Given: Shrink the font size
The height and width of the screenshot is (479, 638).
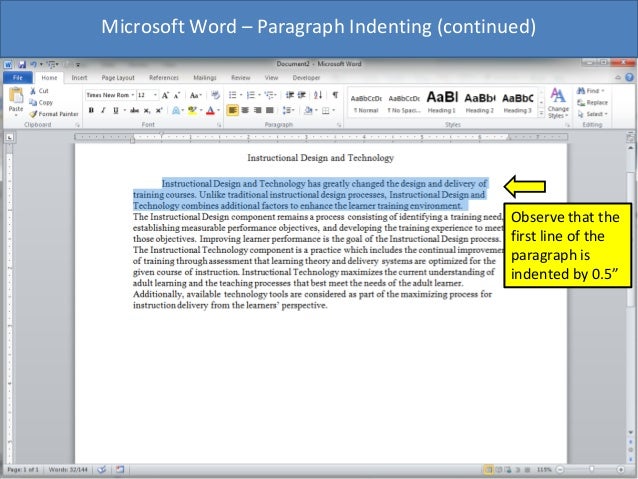Looking at the screenshot, I should [x=177, y=95].
